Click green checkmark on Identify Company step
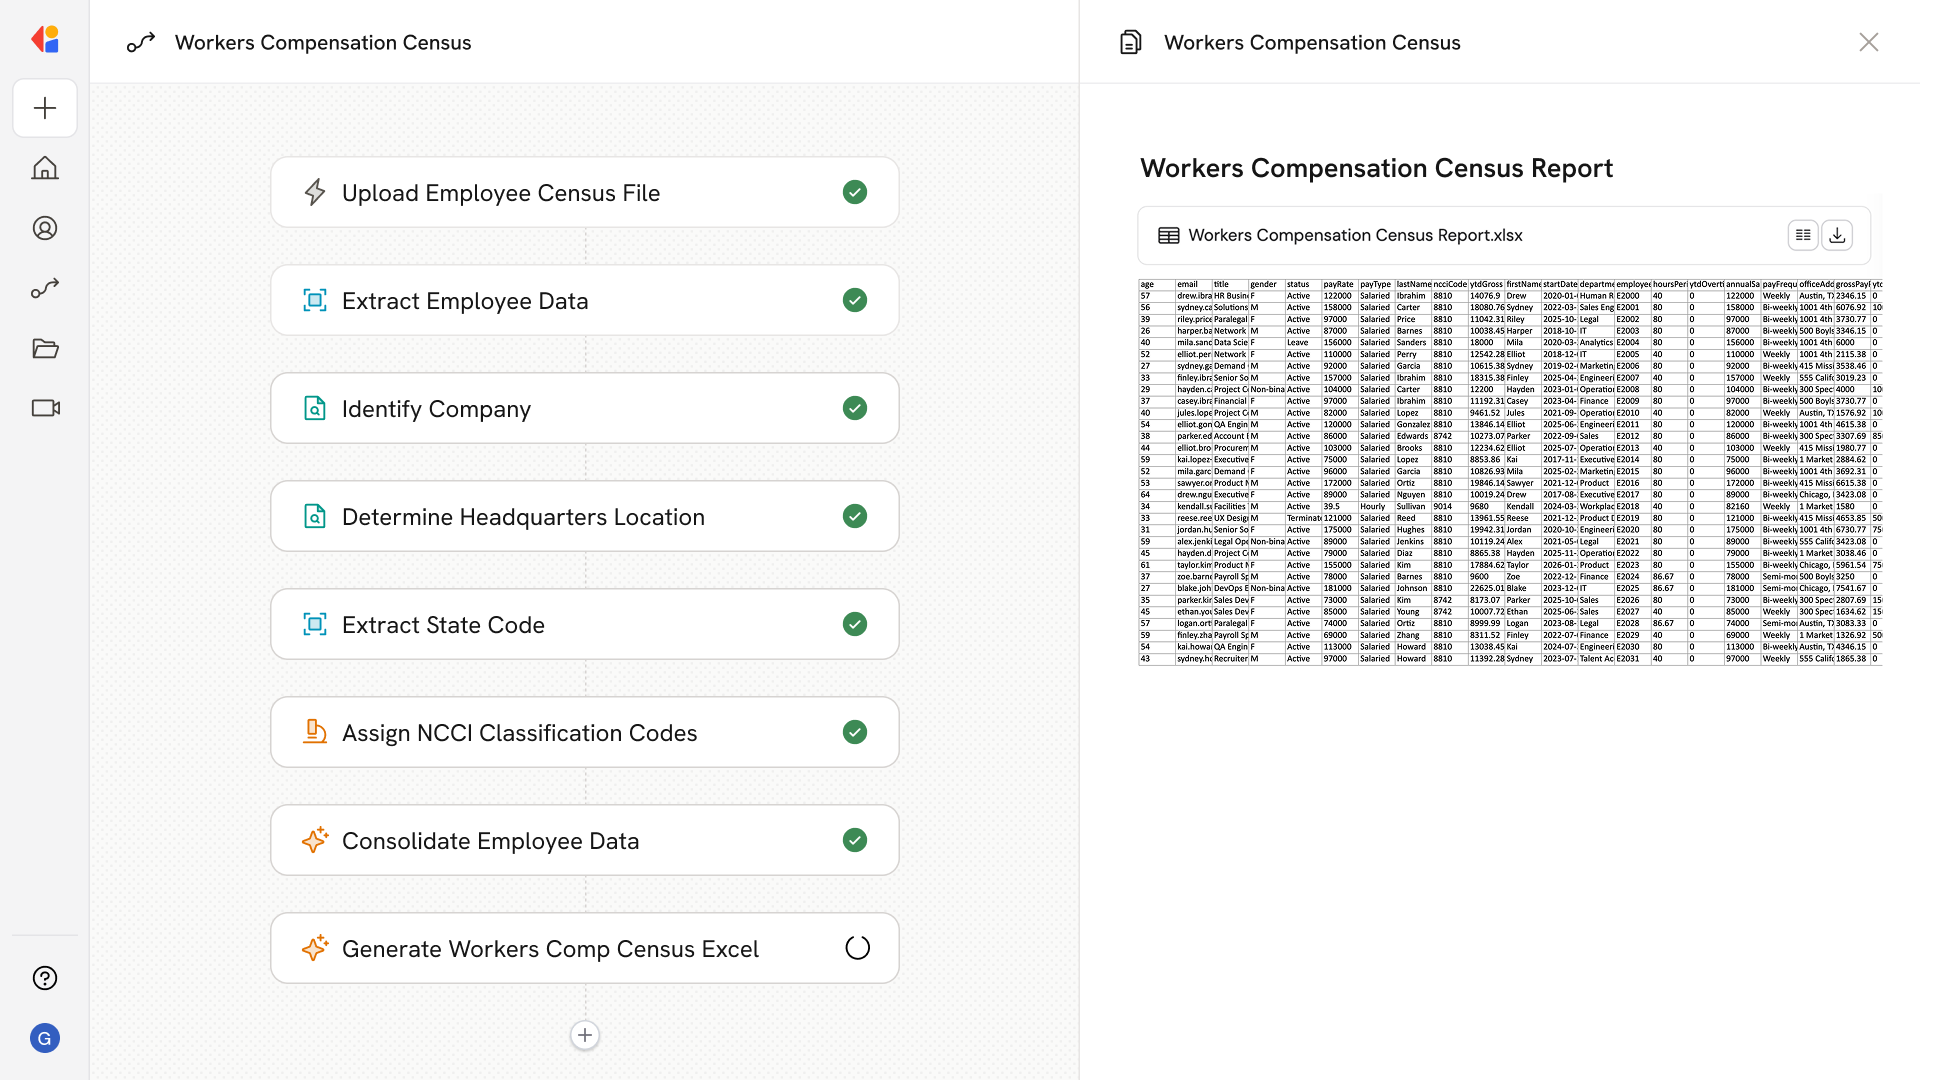1938x1083 pixels. [x=855, y=408]
